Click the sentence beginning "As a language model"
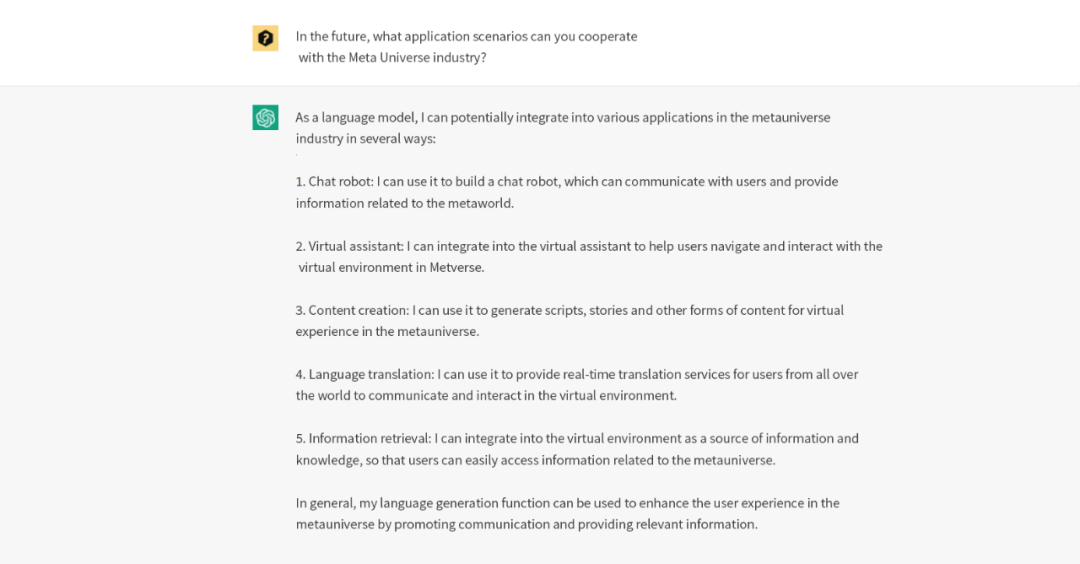The height and width of the screenshot is (564, 1080). tap(562, 117)
